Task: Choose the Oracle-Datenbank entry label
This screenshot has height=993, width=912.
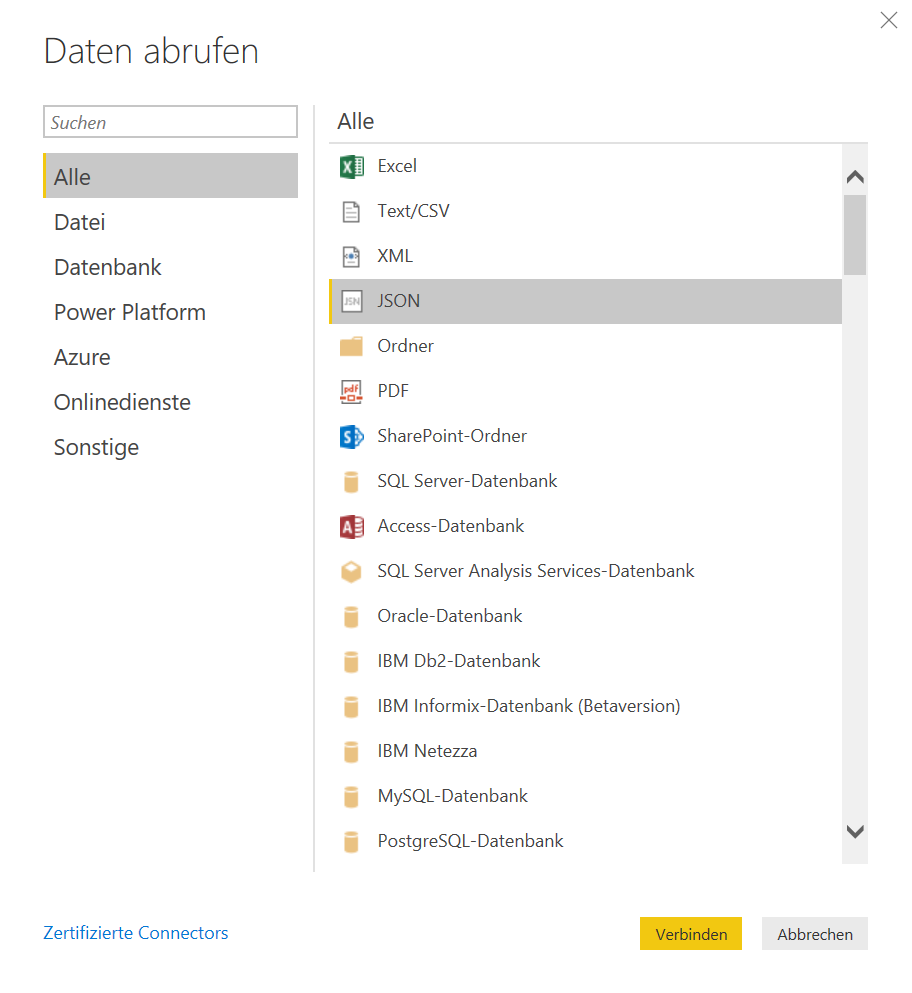Action: click(450, 616)
